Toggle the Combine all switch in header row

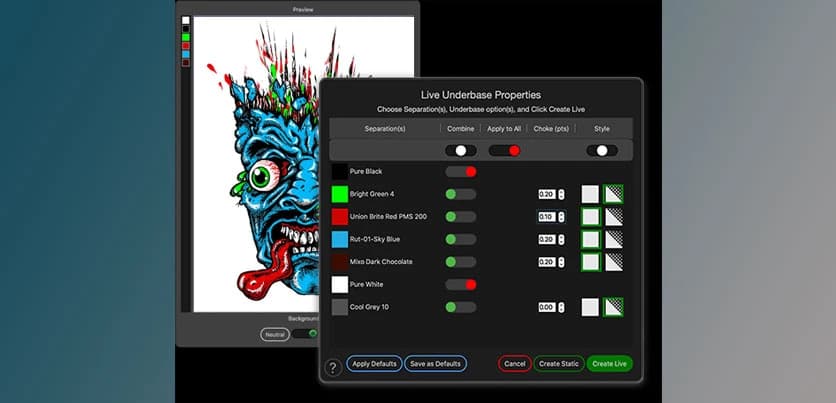tap(461, 150)
